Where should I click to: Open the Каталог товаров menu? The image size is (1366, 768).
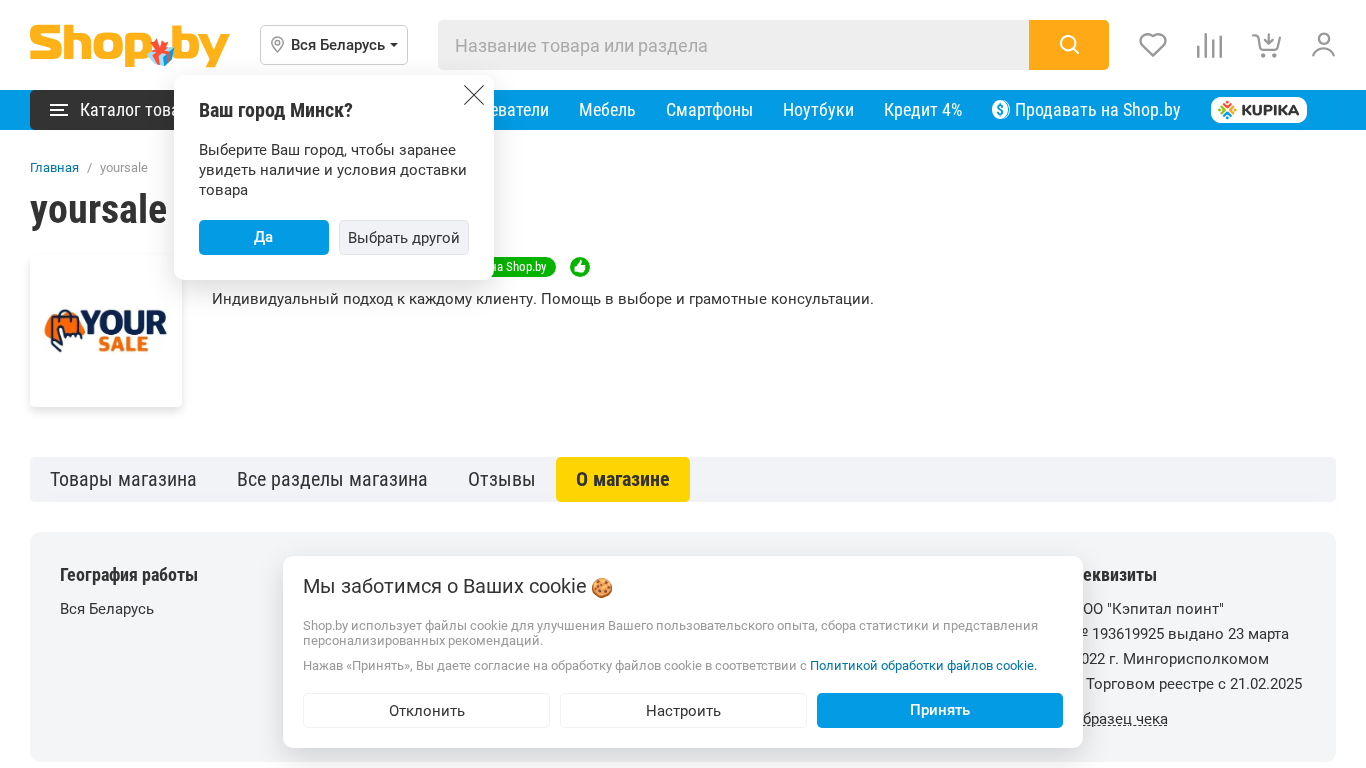[102, 110]
